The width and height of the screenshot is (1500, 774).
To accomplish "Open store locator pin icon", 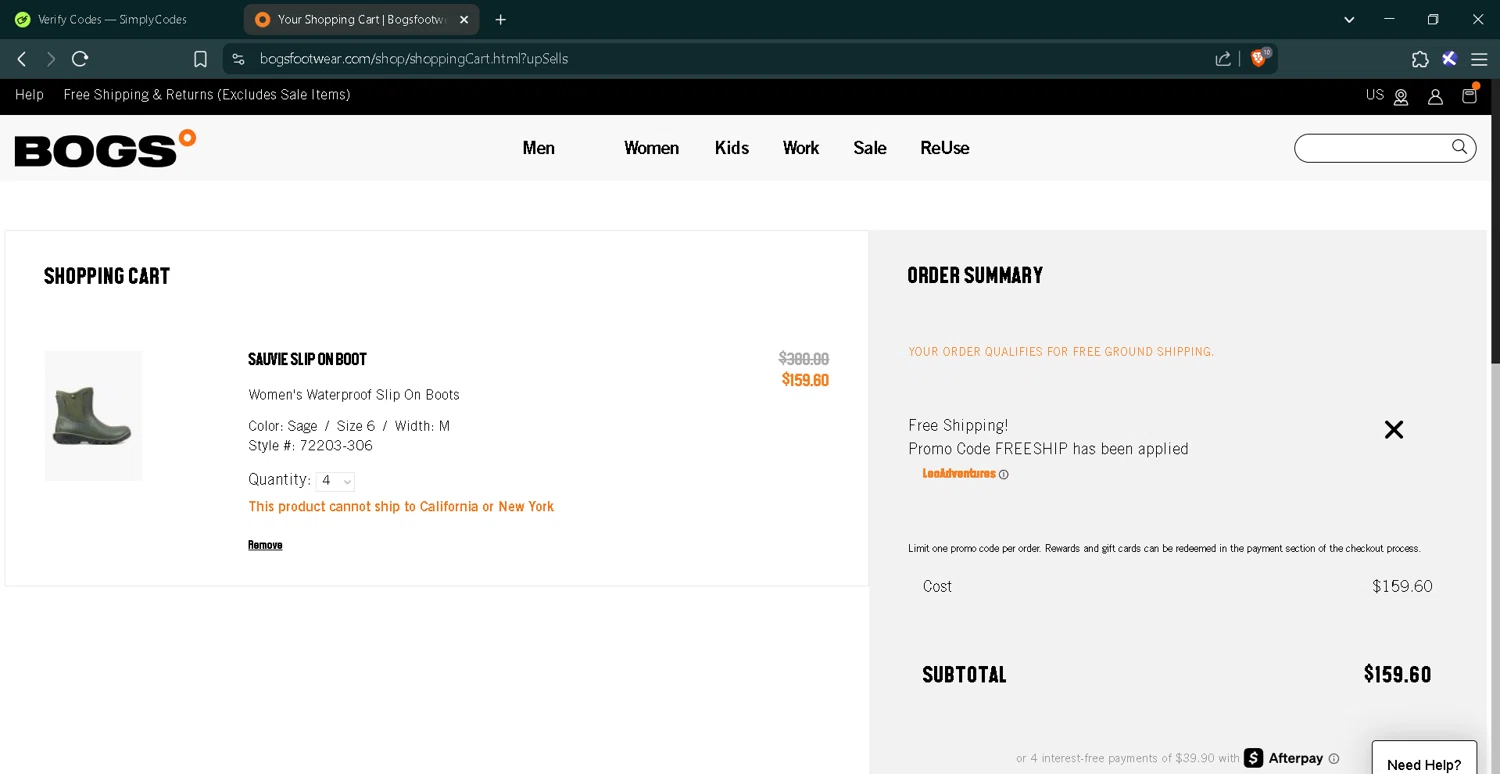I will click(1401, 97).
